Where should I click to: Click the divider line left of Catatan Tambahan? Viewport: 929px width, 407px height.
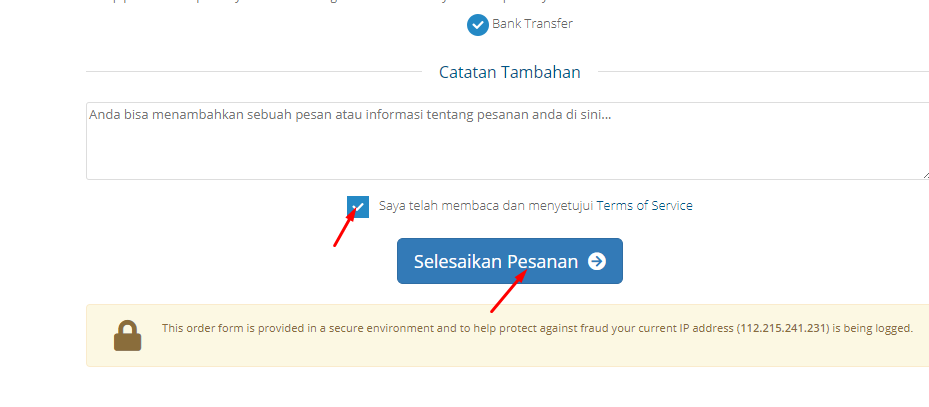click(x=254, y=72)
